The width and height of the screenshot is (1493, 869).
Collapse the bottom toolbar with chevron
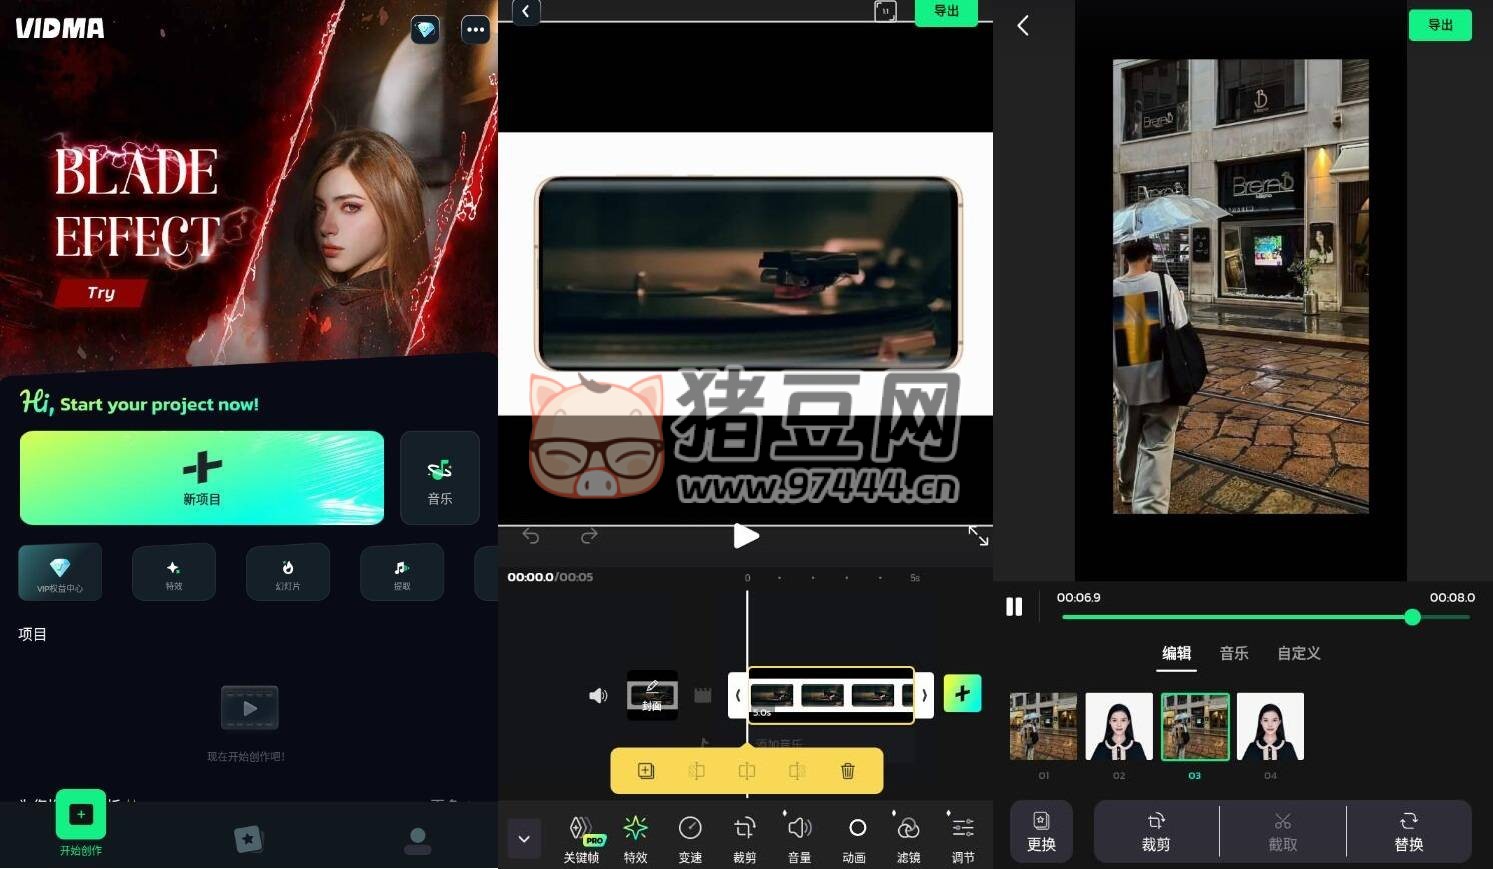tap(524, 838)
